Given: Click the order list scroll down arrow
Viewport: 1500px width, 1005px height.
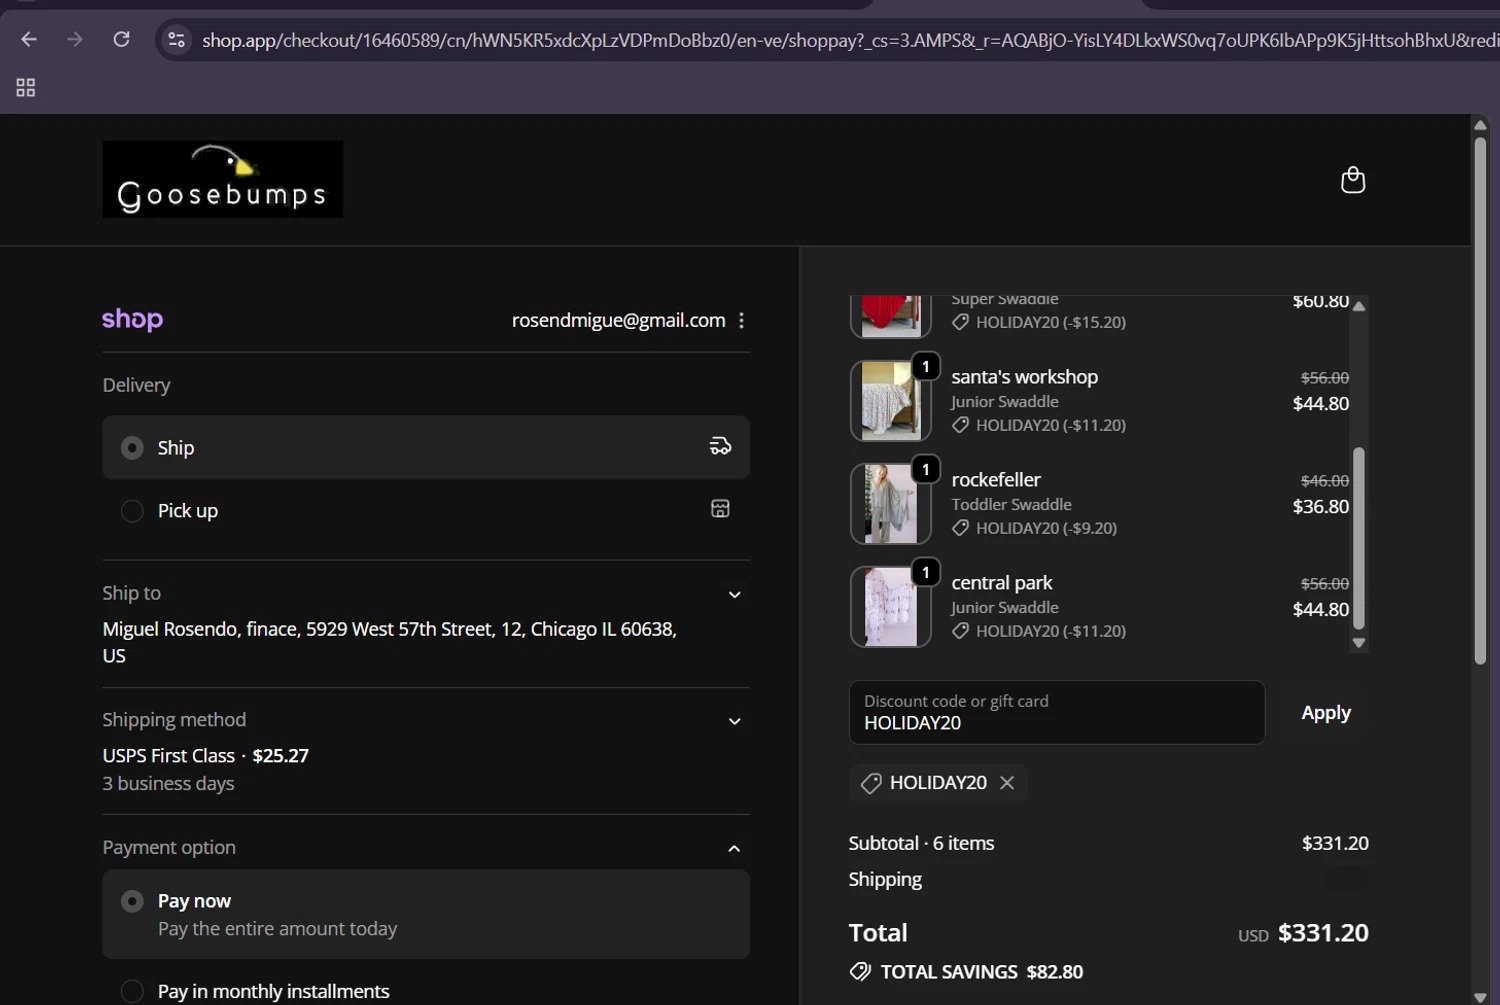Looking at the screenshot, I should (1359, 643).
